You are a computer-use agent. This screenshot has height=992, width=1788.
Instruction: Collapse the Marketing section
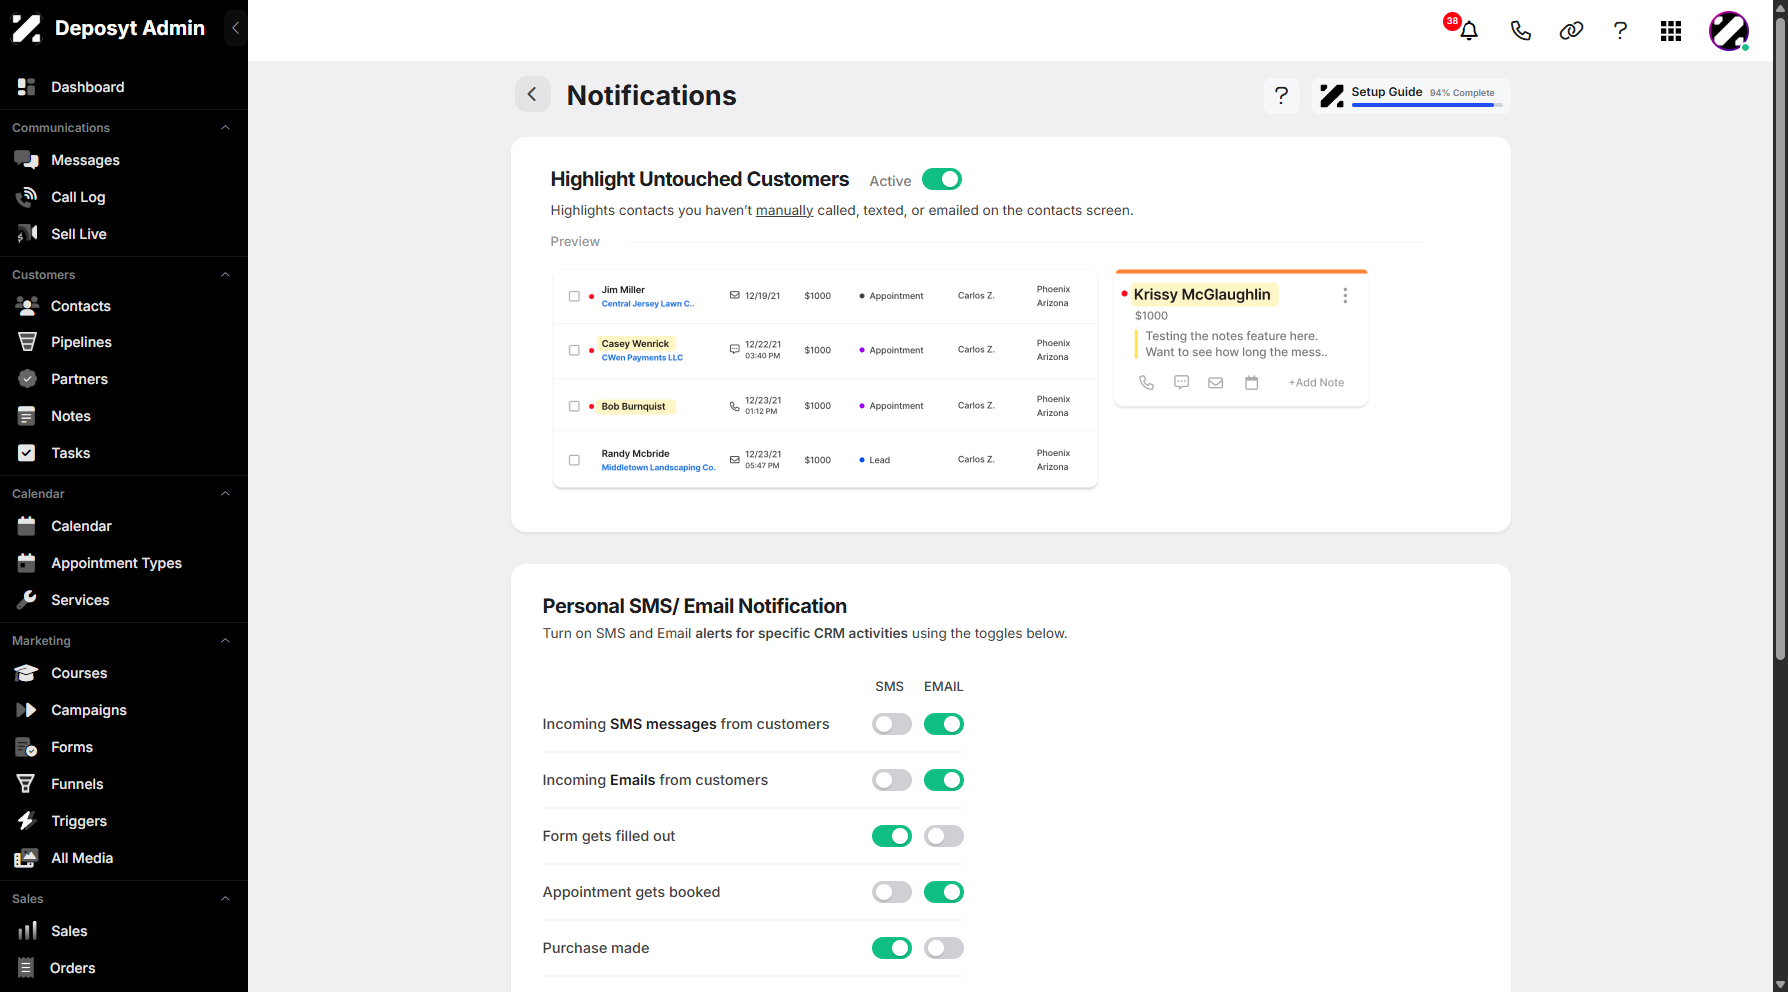click(225, 641)
